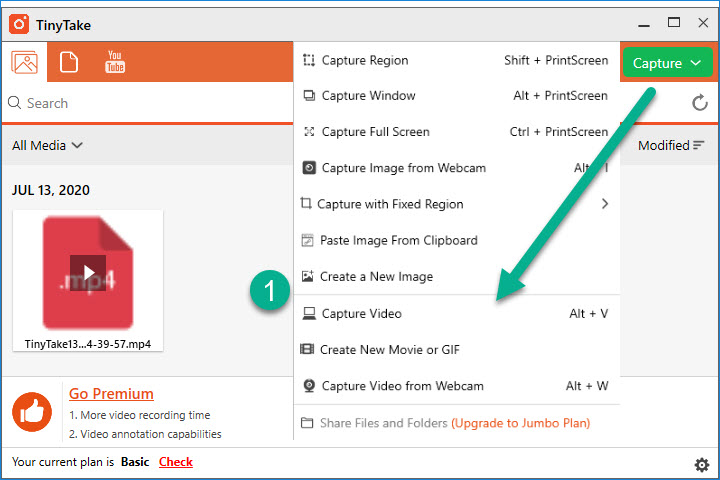
Task: Expand Capture with Fixed Region submenu
Action: click(x=604, y=204)
